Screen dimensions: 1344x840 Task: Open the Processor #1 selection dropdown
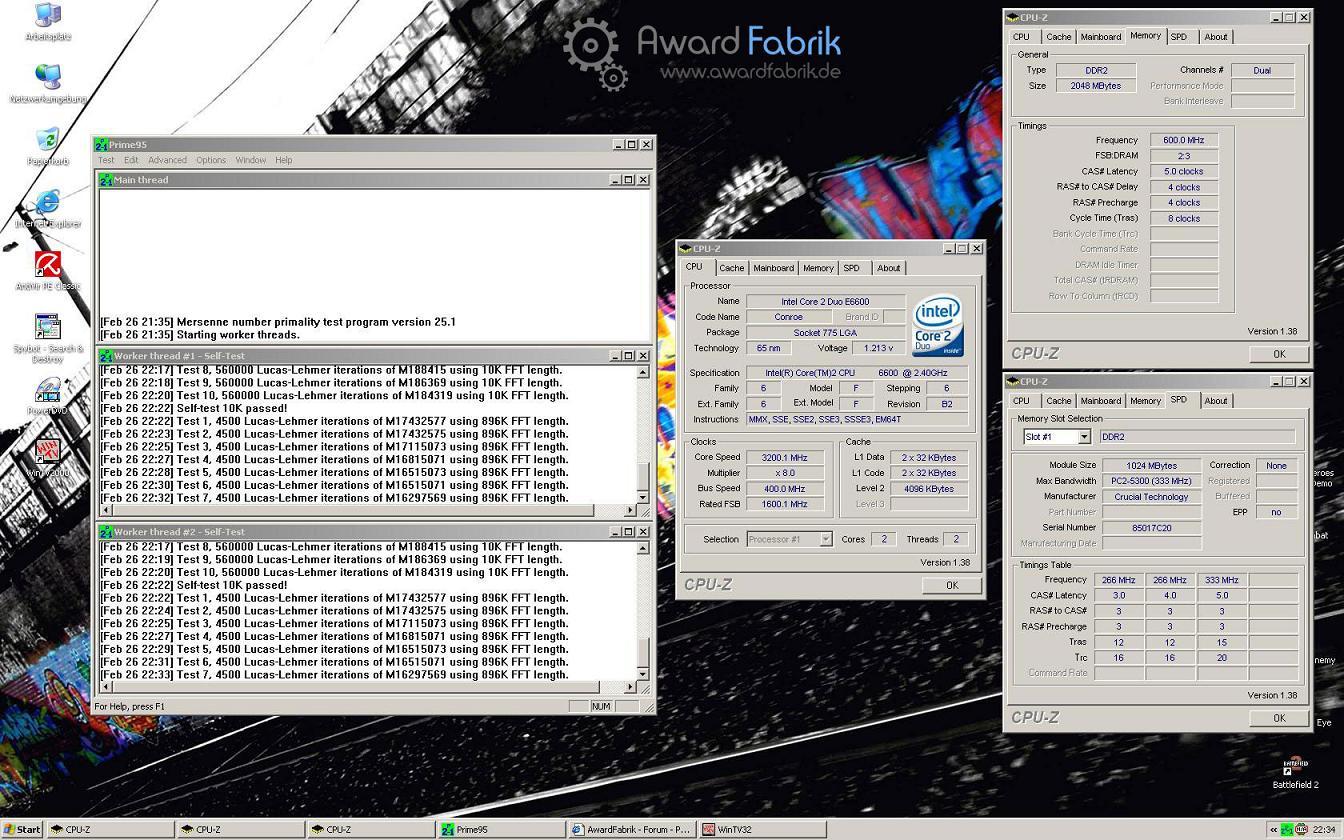click(x=825, y=539)
